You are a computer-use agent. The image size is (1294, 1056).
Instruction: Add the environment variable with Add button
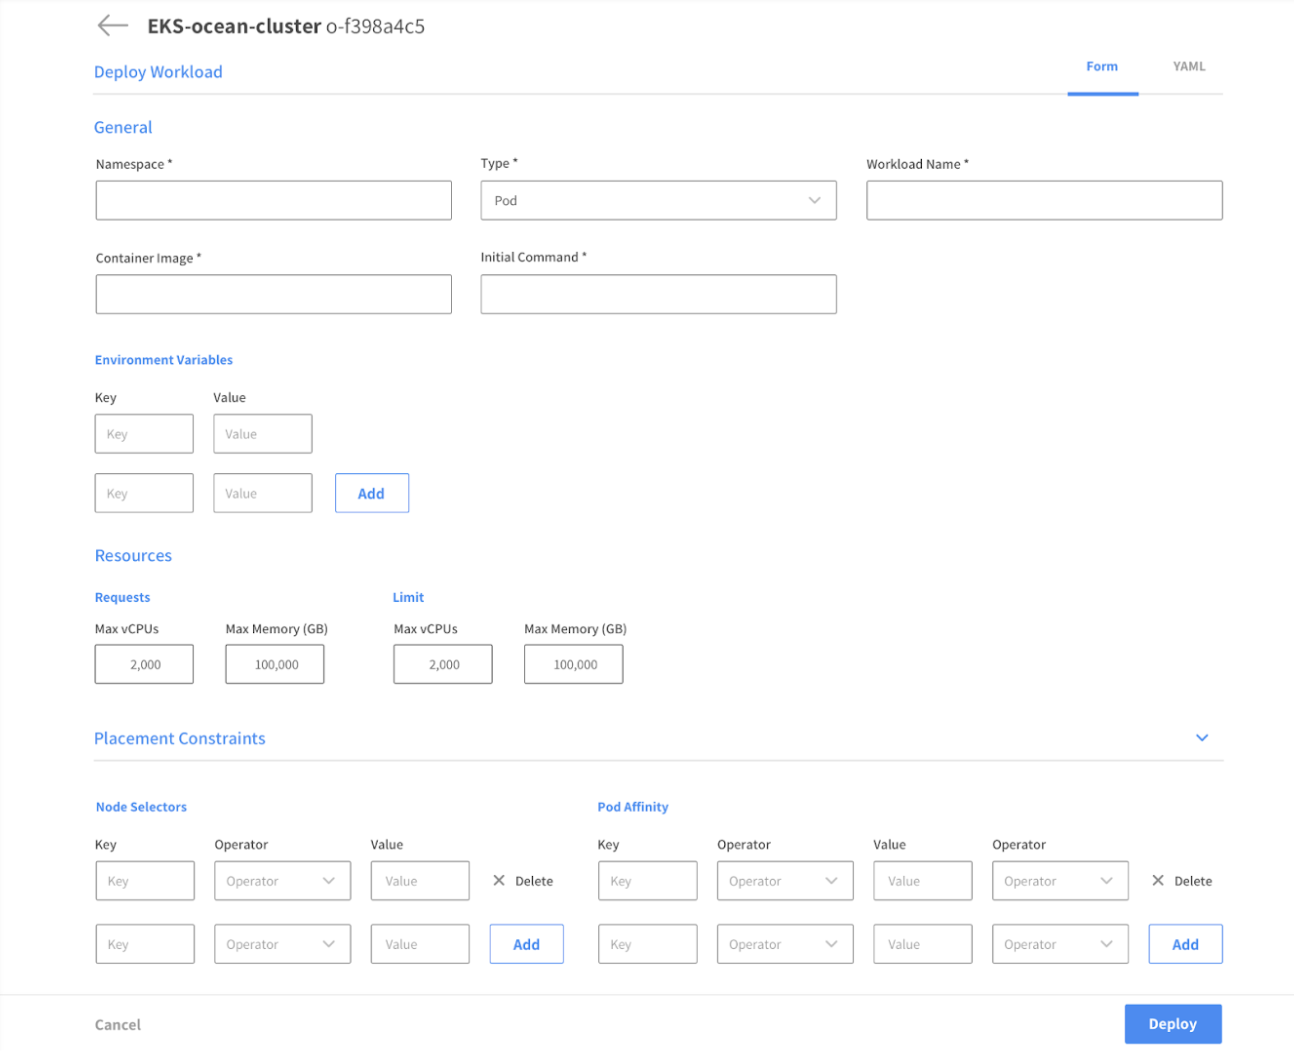tap(371, 494)
